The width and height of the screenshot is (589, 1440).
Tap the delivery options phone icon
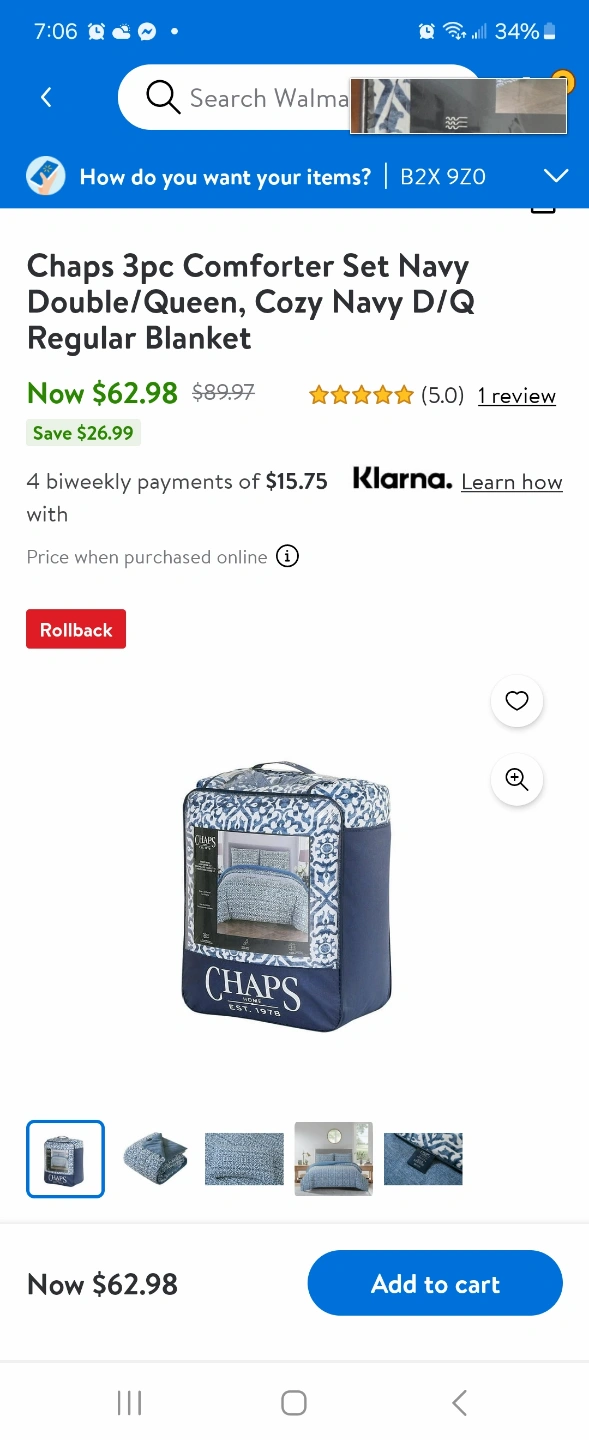[x=46, y=177]
